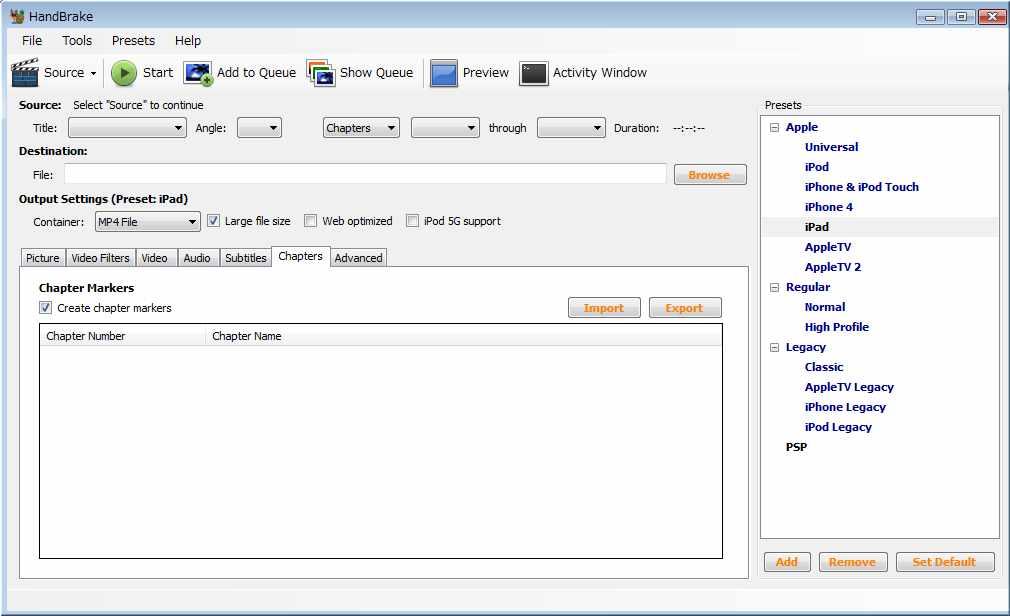The width and height of the screenshot is (1010, 616).
Task: Switch to the Advanced tab
Action: click(x=359, y=258)
